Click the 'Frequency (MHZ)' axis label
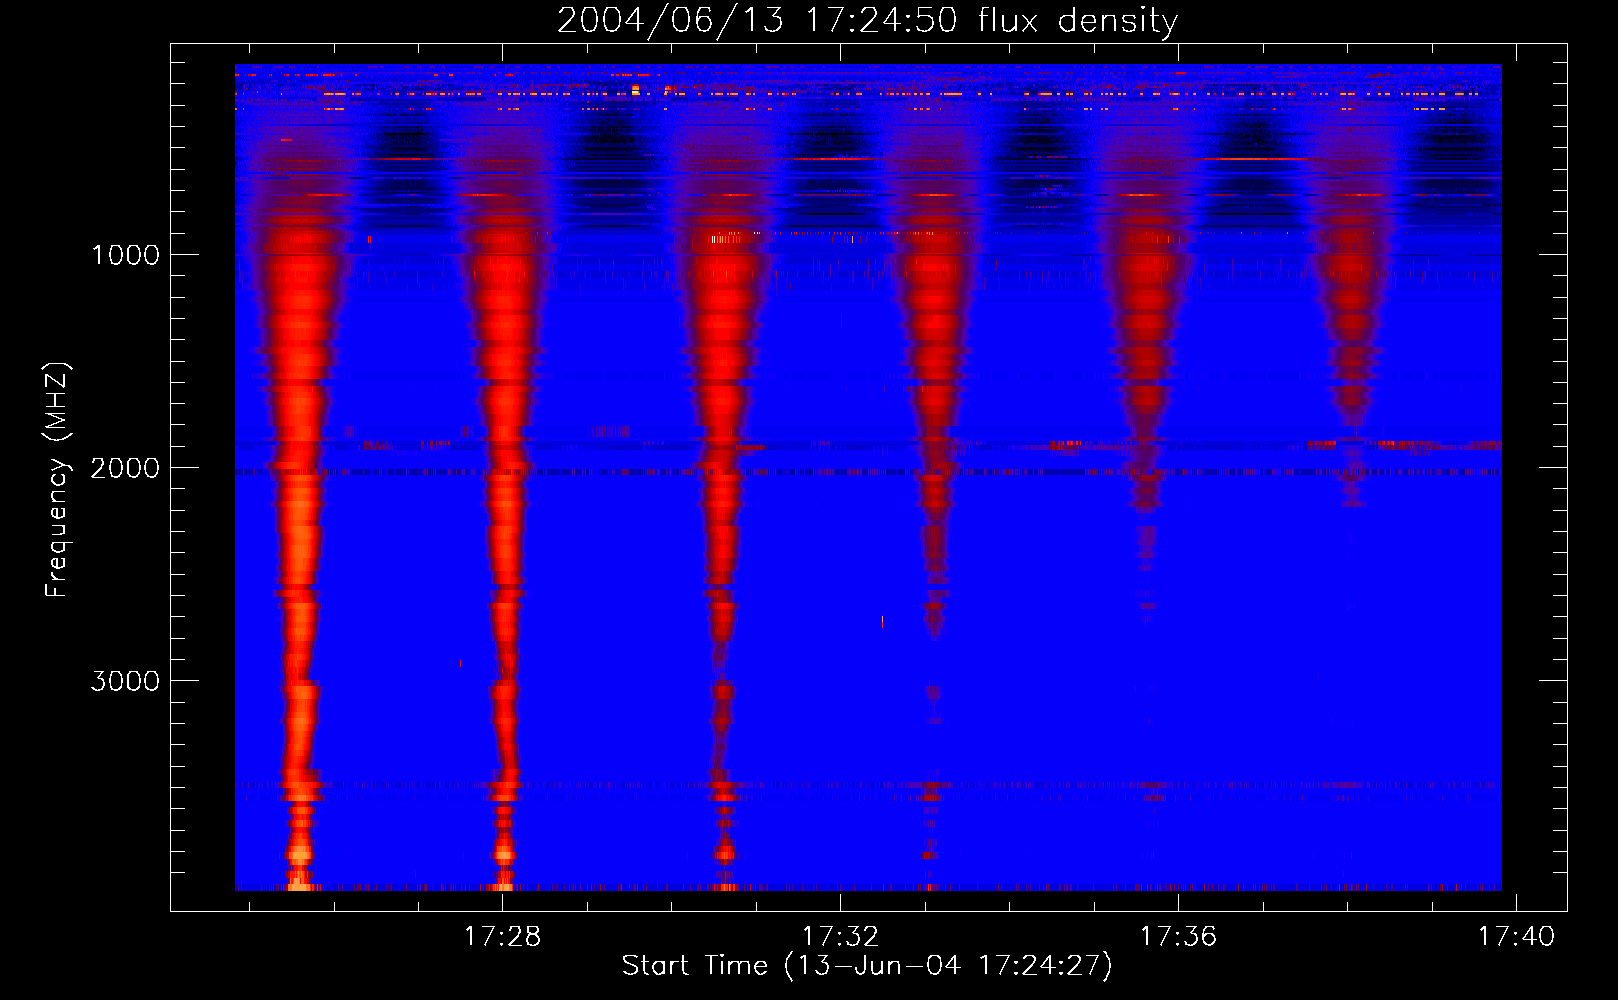The width and height of the screenshot is (1618, 1000). tap(56, 480)
